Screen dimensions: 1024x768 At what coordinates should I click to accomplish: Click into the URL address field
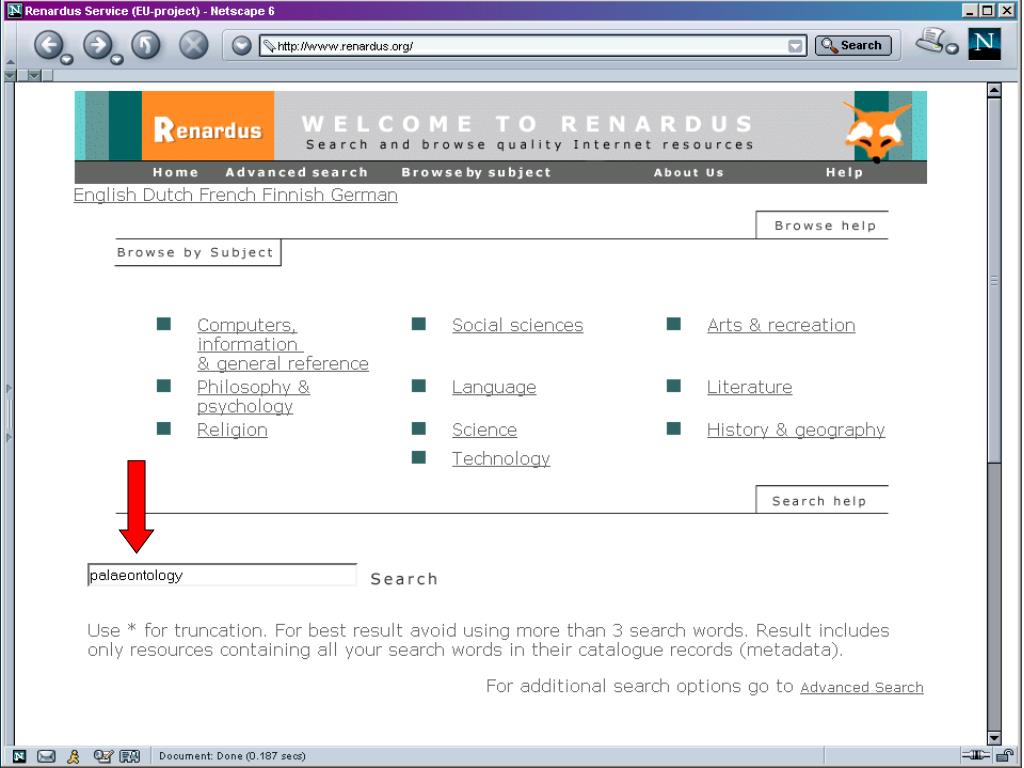[x=524, y=46]
